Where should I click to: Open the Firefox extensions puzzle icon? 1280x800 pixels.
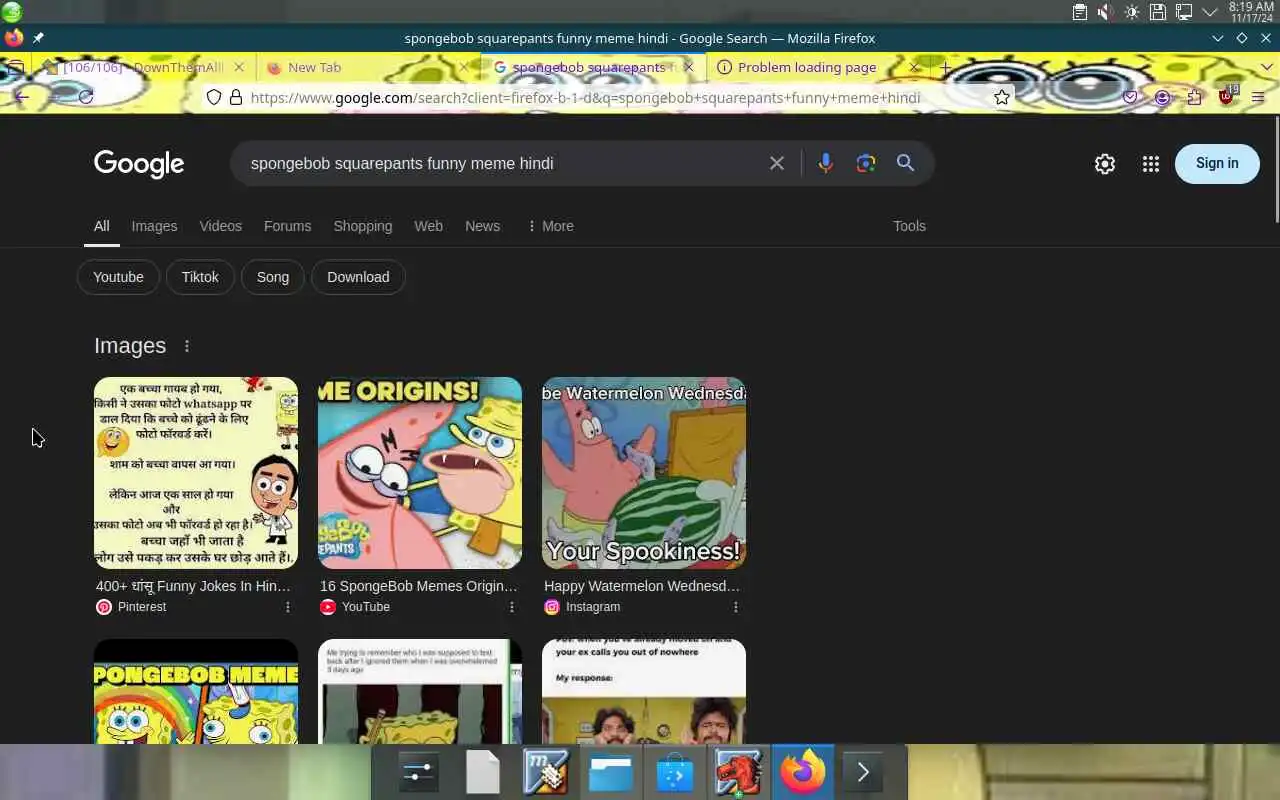(x=1194, y=97)
